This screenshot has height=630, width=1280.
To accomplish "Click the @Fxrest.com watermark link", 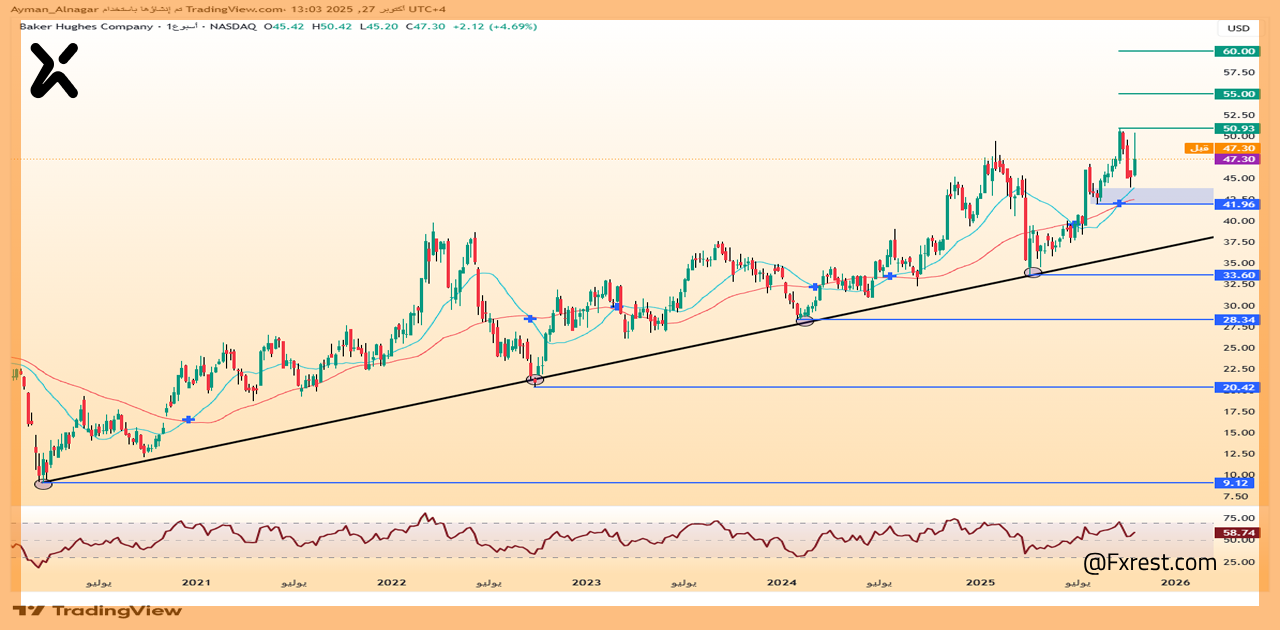I will click(1149, 562).
